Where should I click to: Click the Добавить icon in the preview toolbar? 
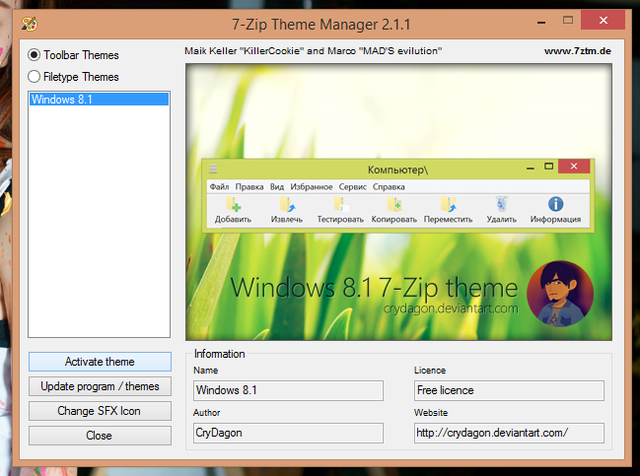point(233,204)
